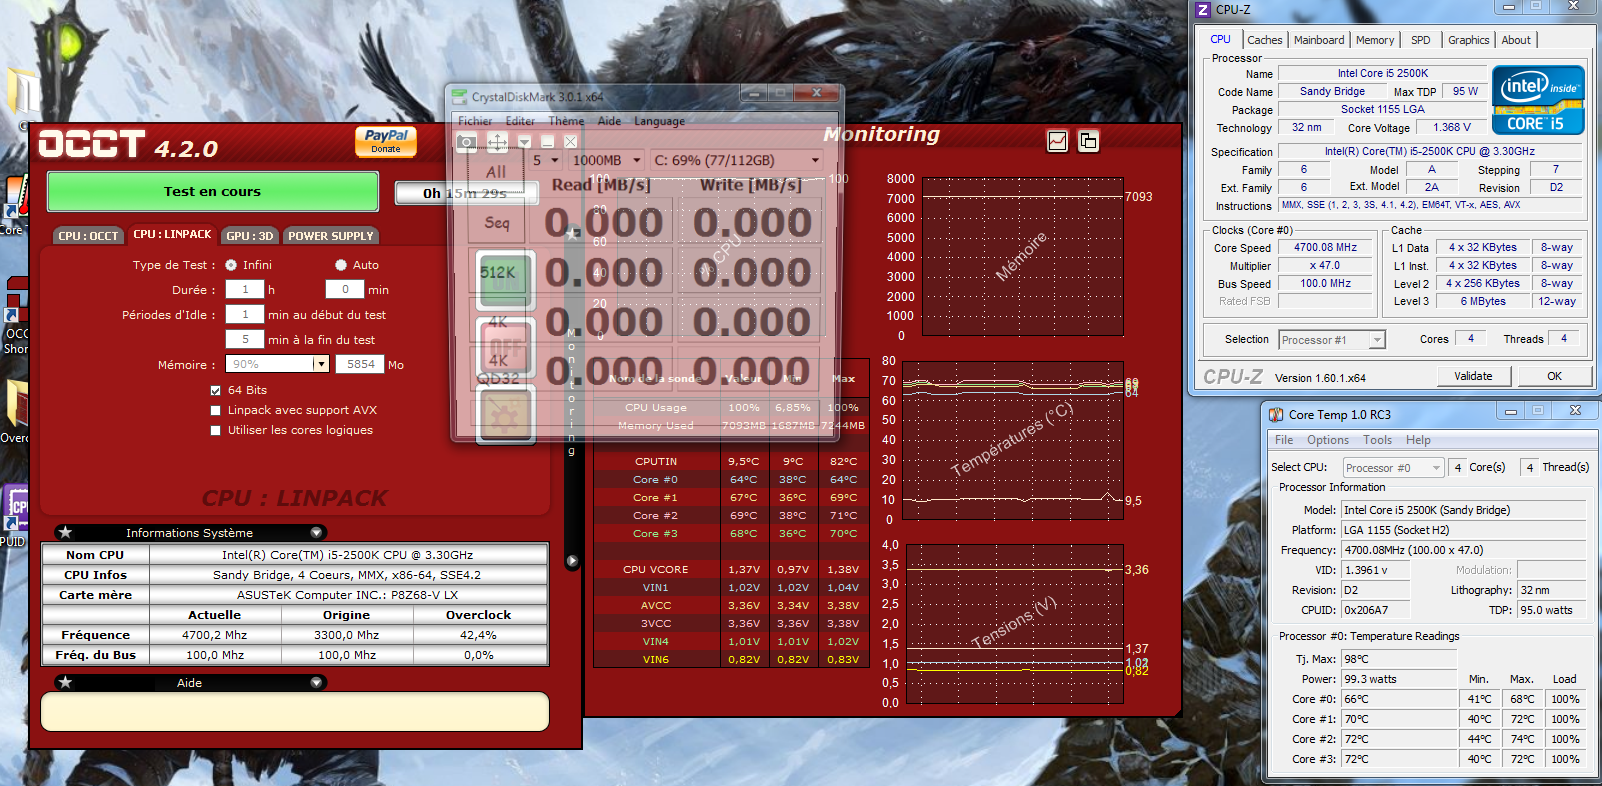Toggle the 64 Bits checkbox
Viewport: 1602px width, 786px height.
[215, 390]
